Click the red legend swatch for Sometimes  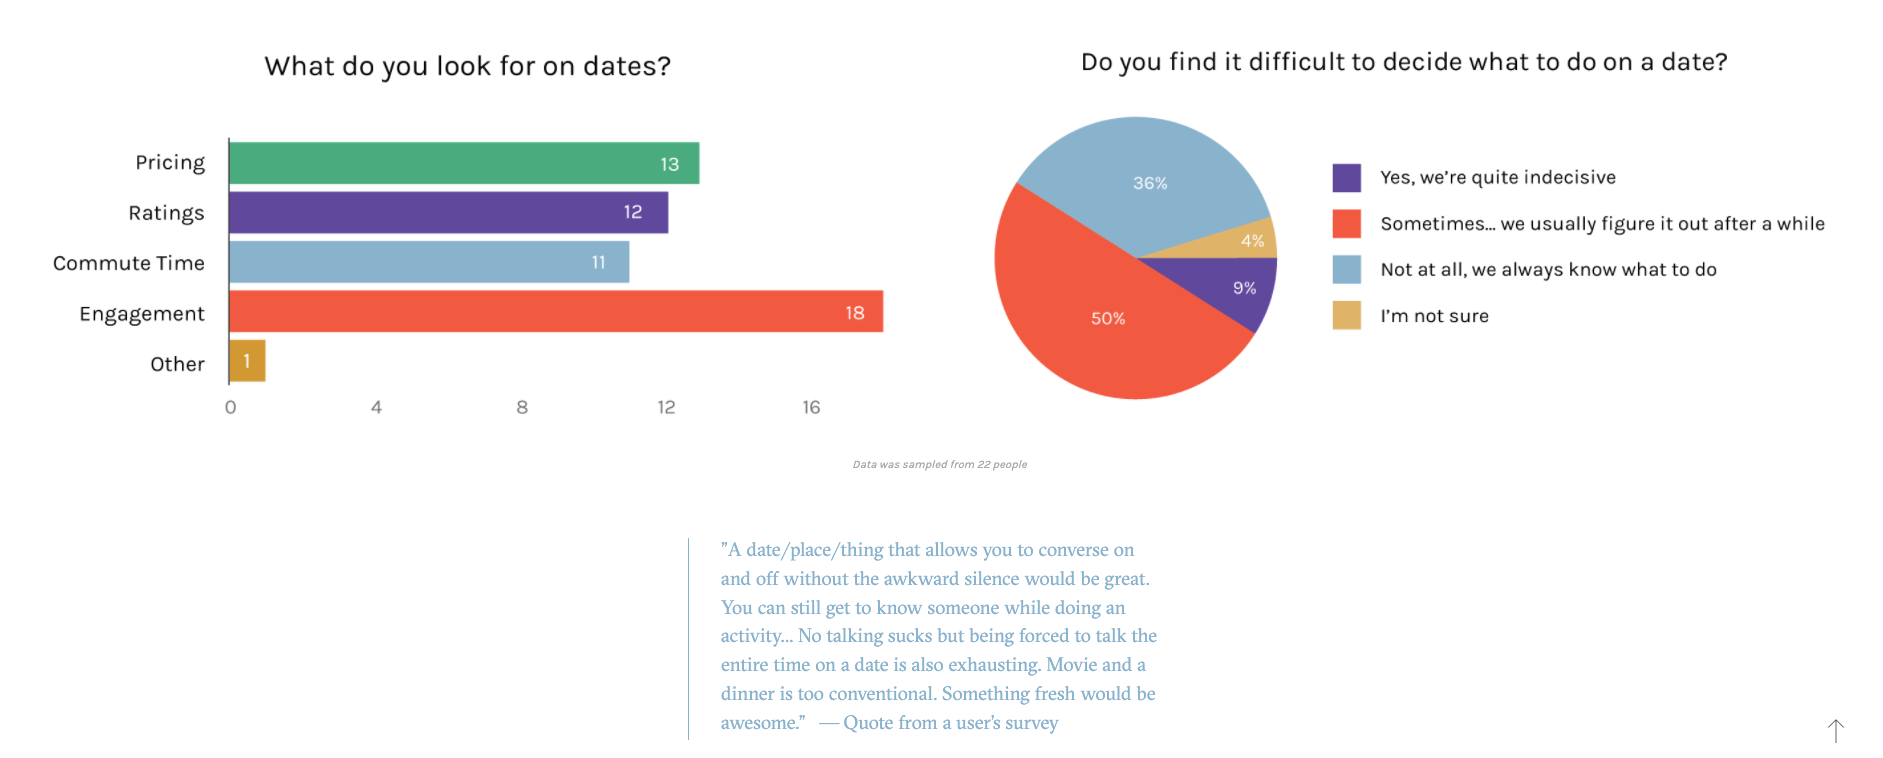(x=1346, y=224)
